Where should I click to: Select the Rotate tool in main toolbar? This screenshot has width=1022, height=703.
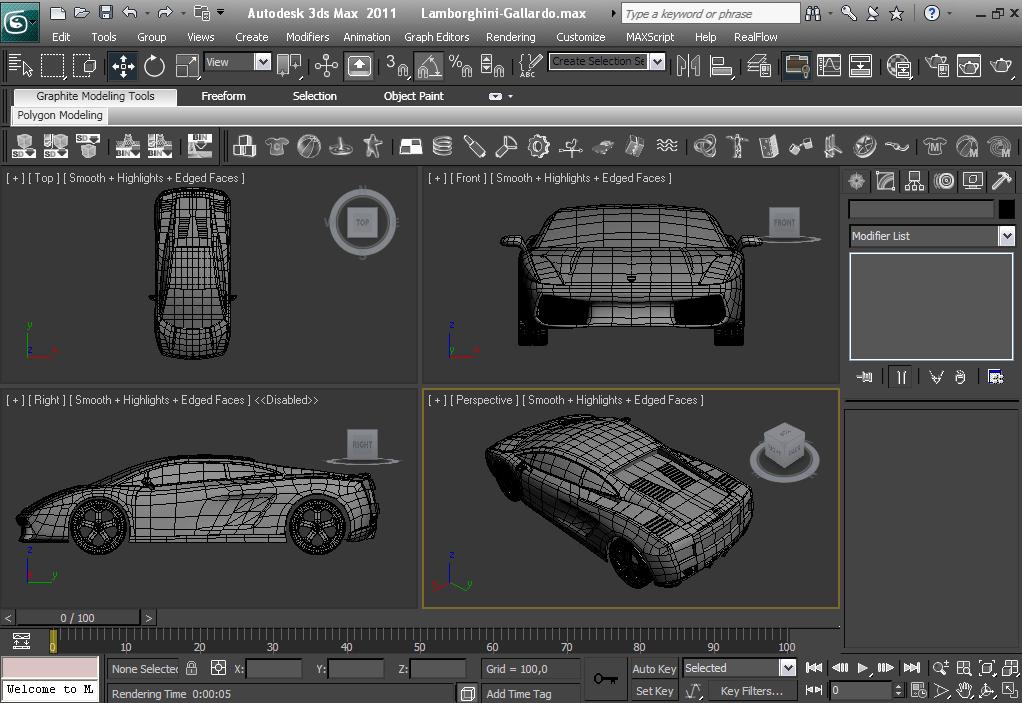[x=154, y=66]
